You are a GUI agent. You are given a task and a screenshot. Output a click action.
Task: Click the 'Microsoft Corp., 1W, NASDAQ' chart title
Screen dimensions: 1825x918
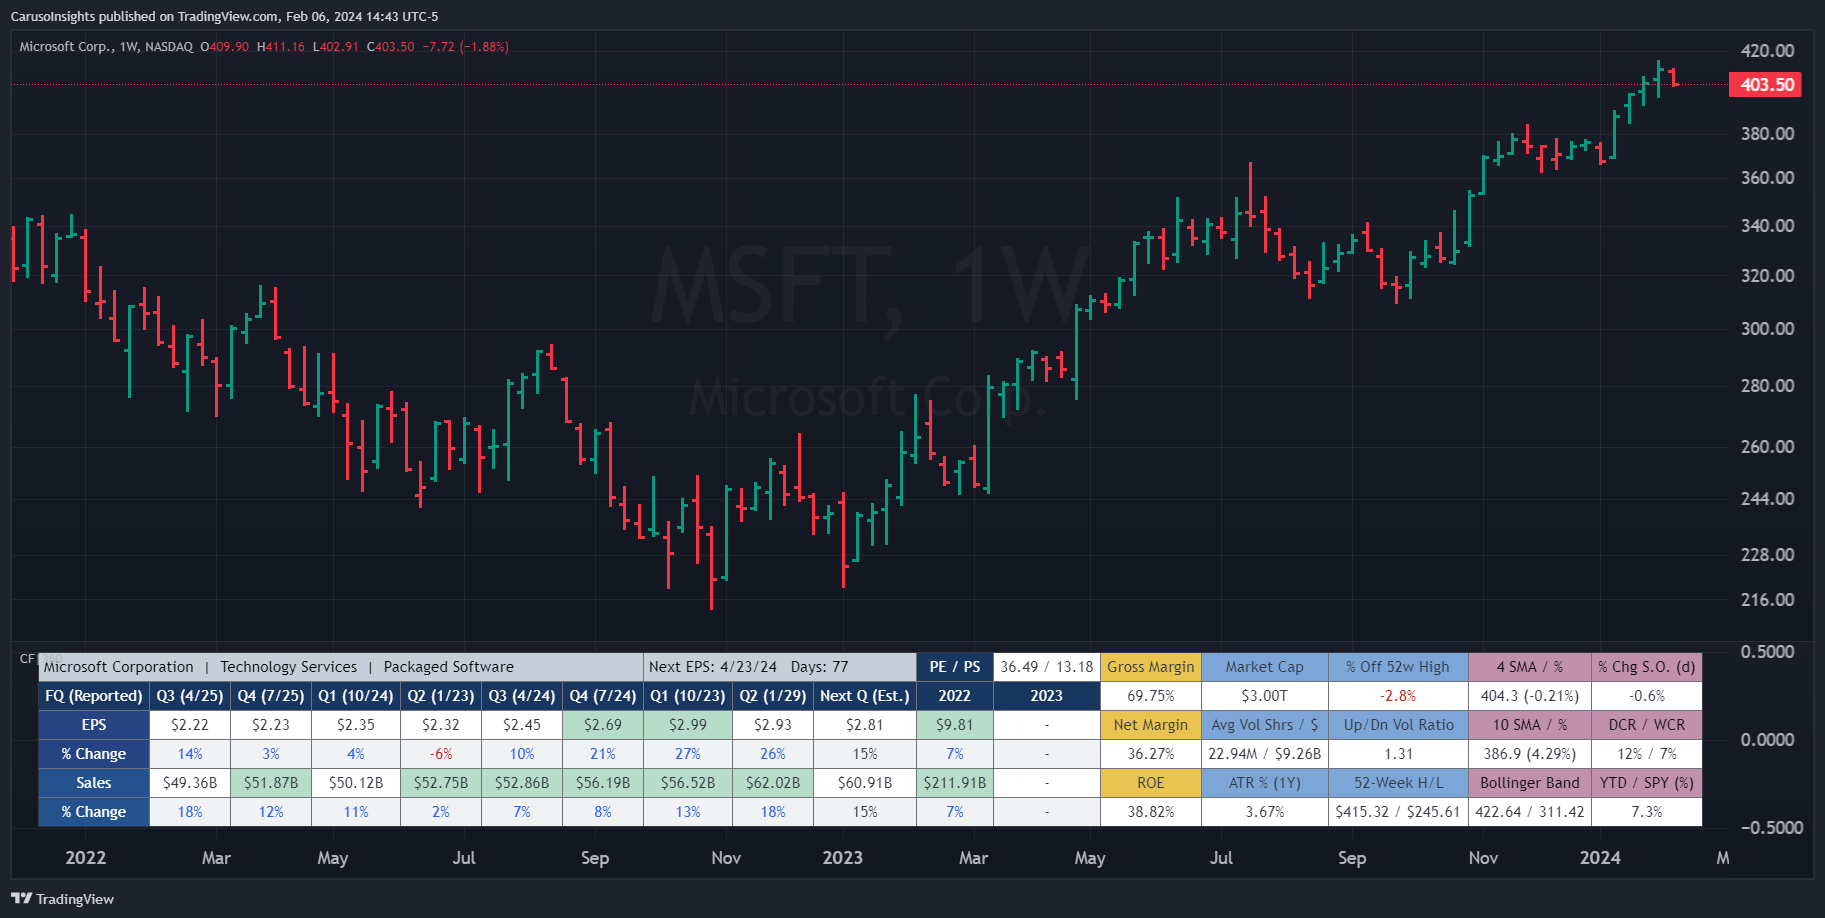pos(106,47)
